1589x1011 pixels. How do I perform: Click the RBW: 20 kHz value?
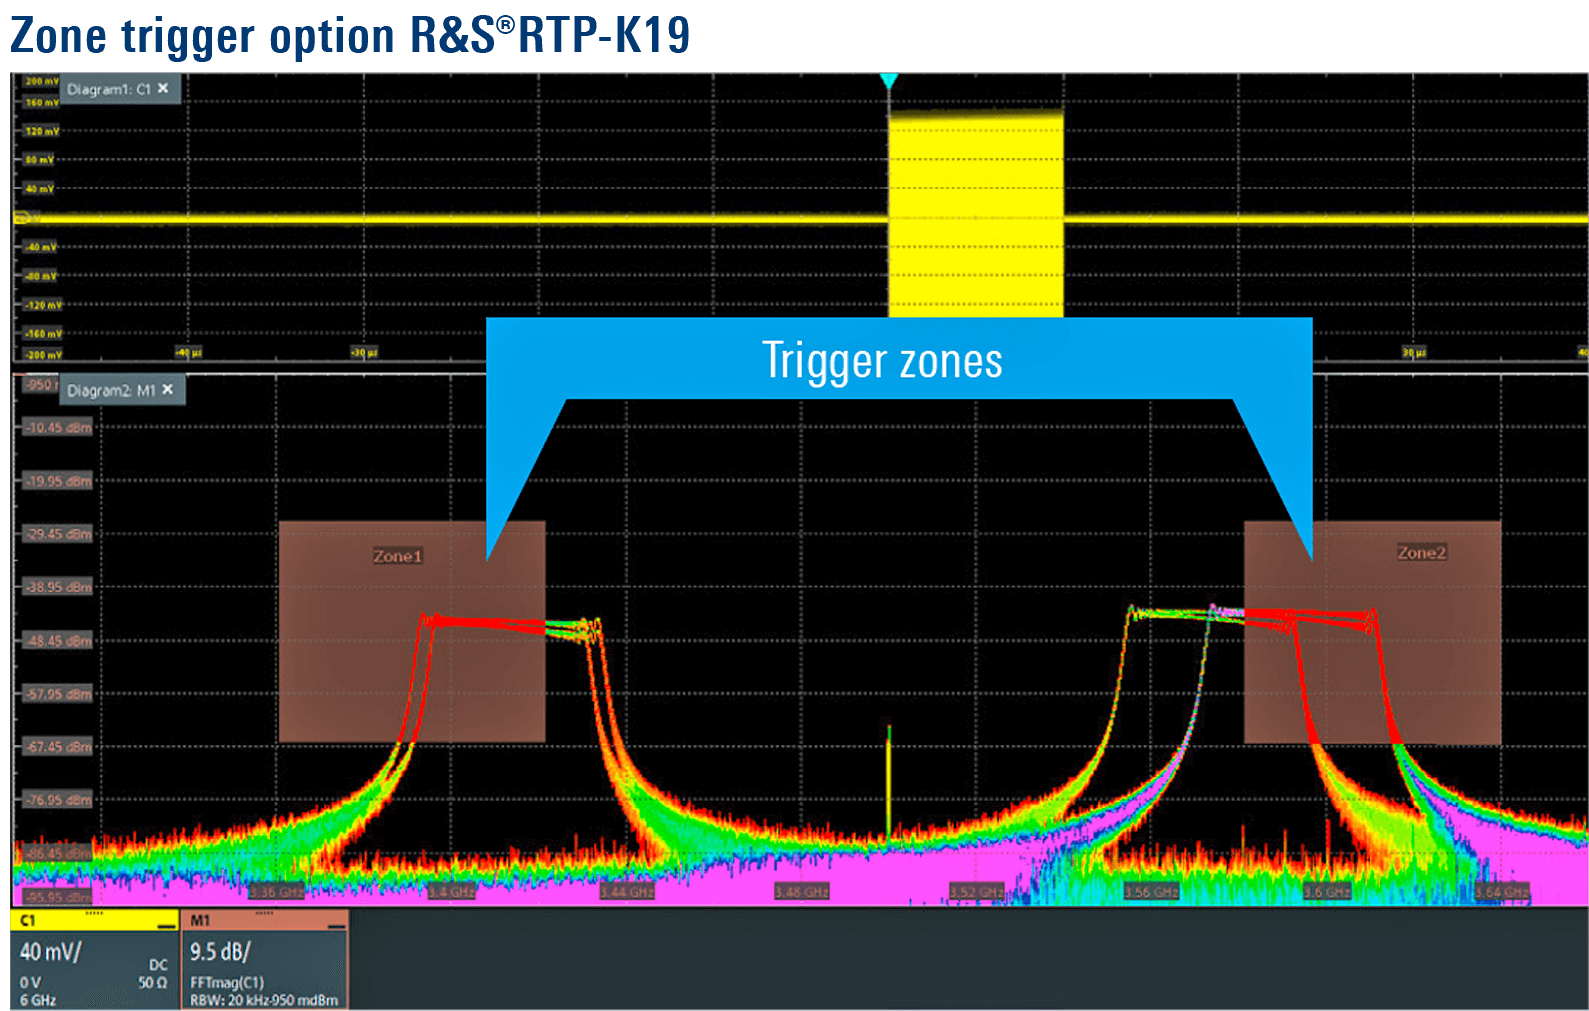point(229,1000)
